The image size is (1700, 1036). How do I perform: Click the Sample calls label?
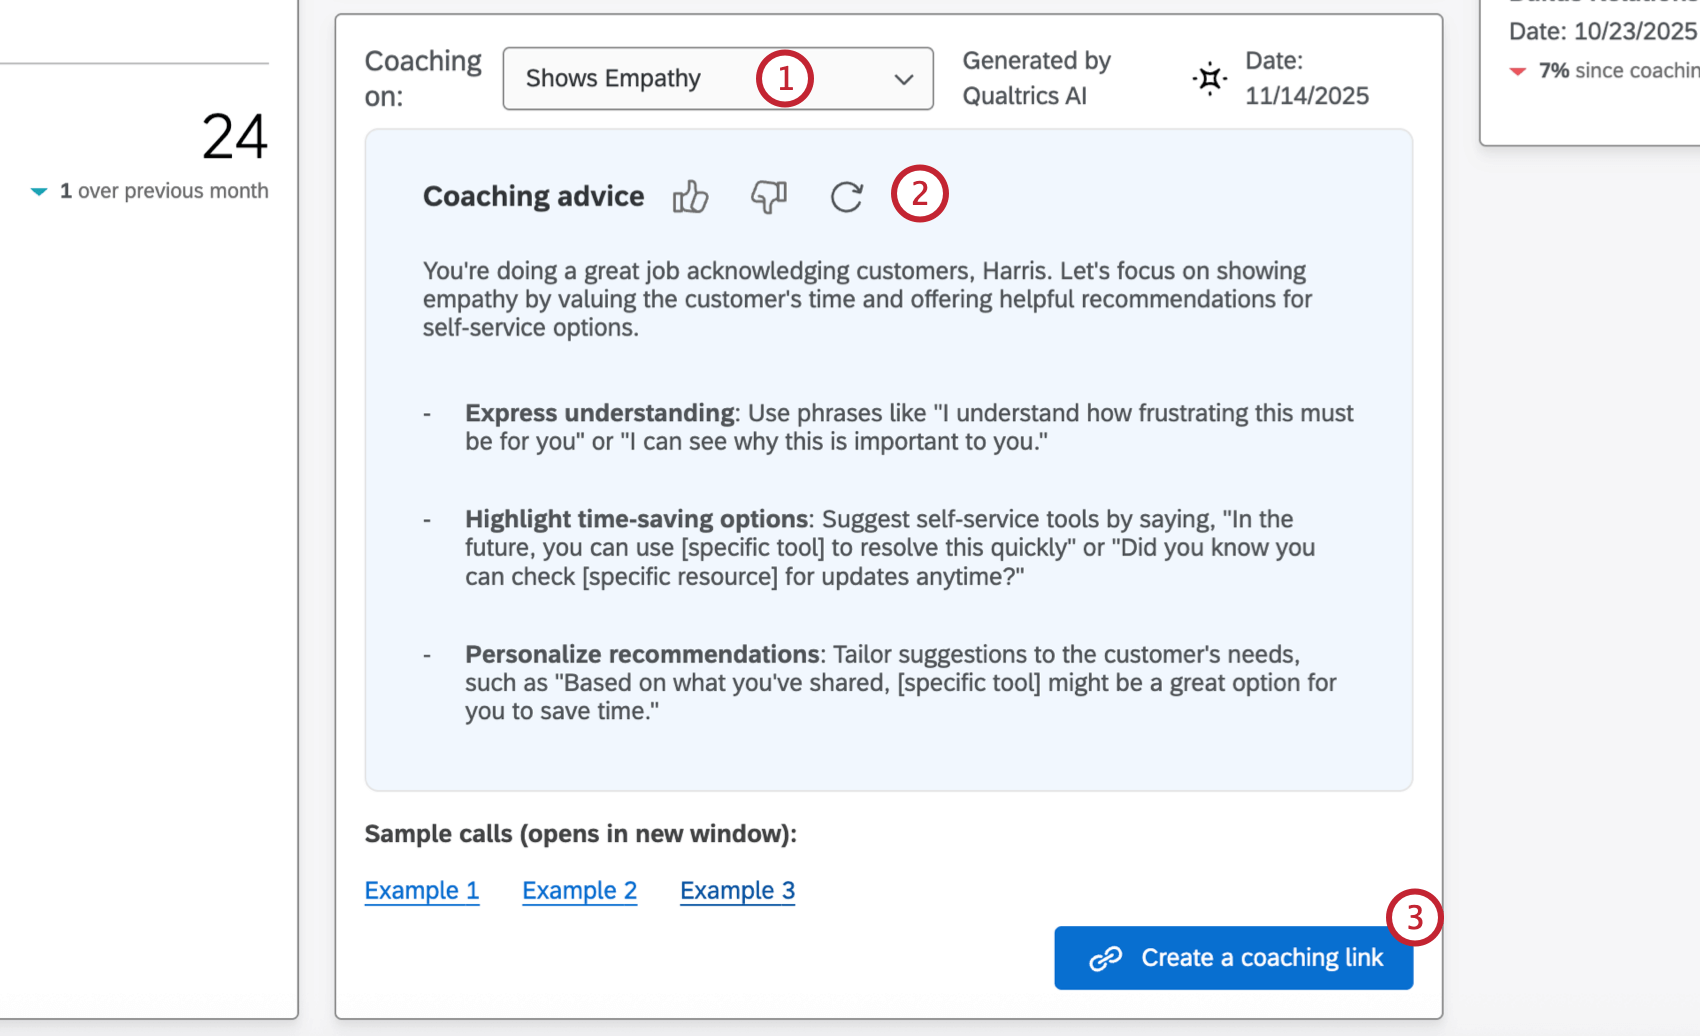[580, 833]
